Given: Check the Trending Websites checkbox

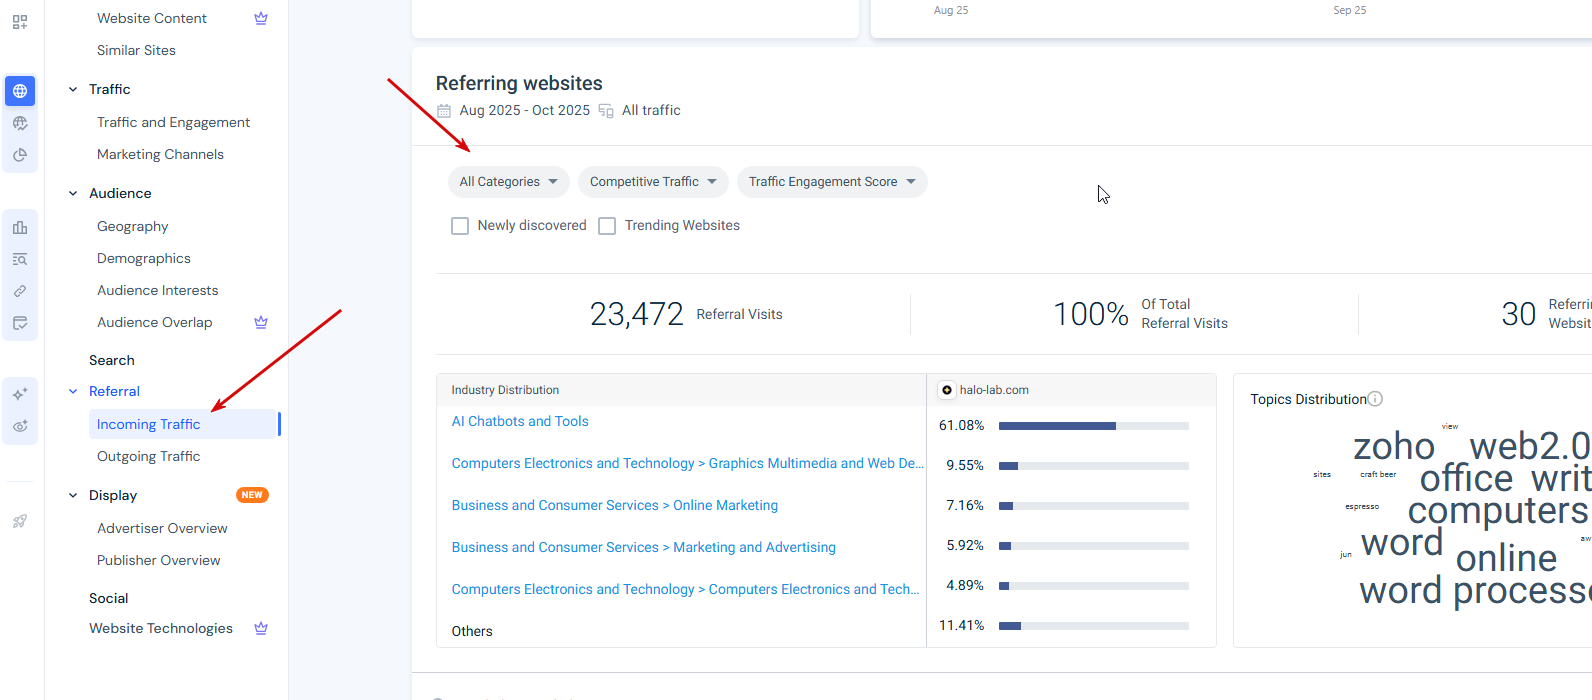Looking at the screenshot, I should tap(607, 226).
